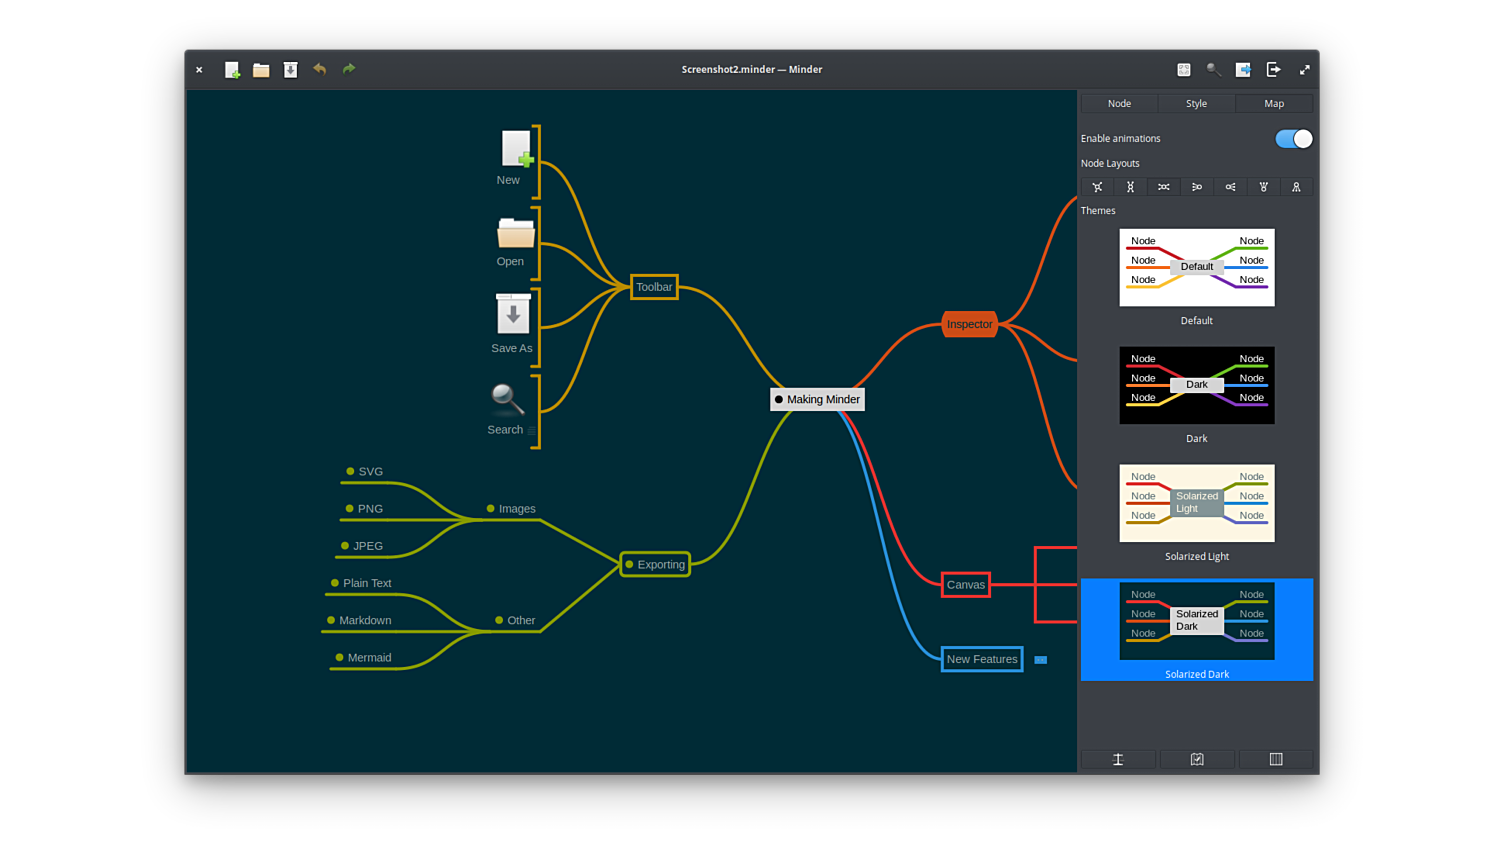Redo the last undone action
Viewport: 1504px width, 846px height.
[349, 69]
